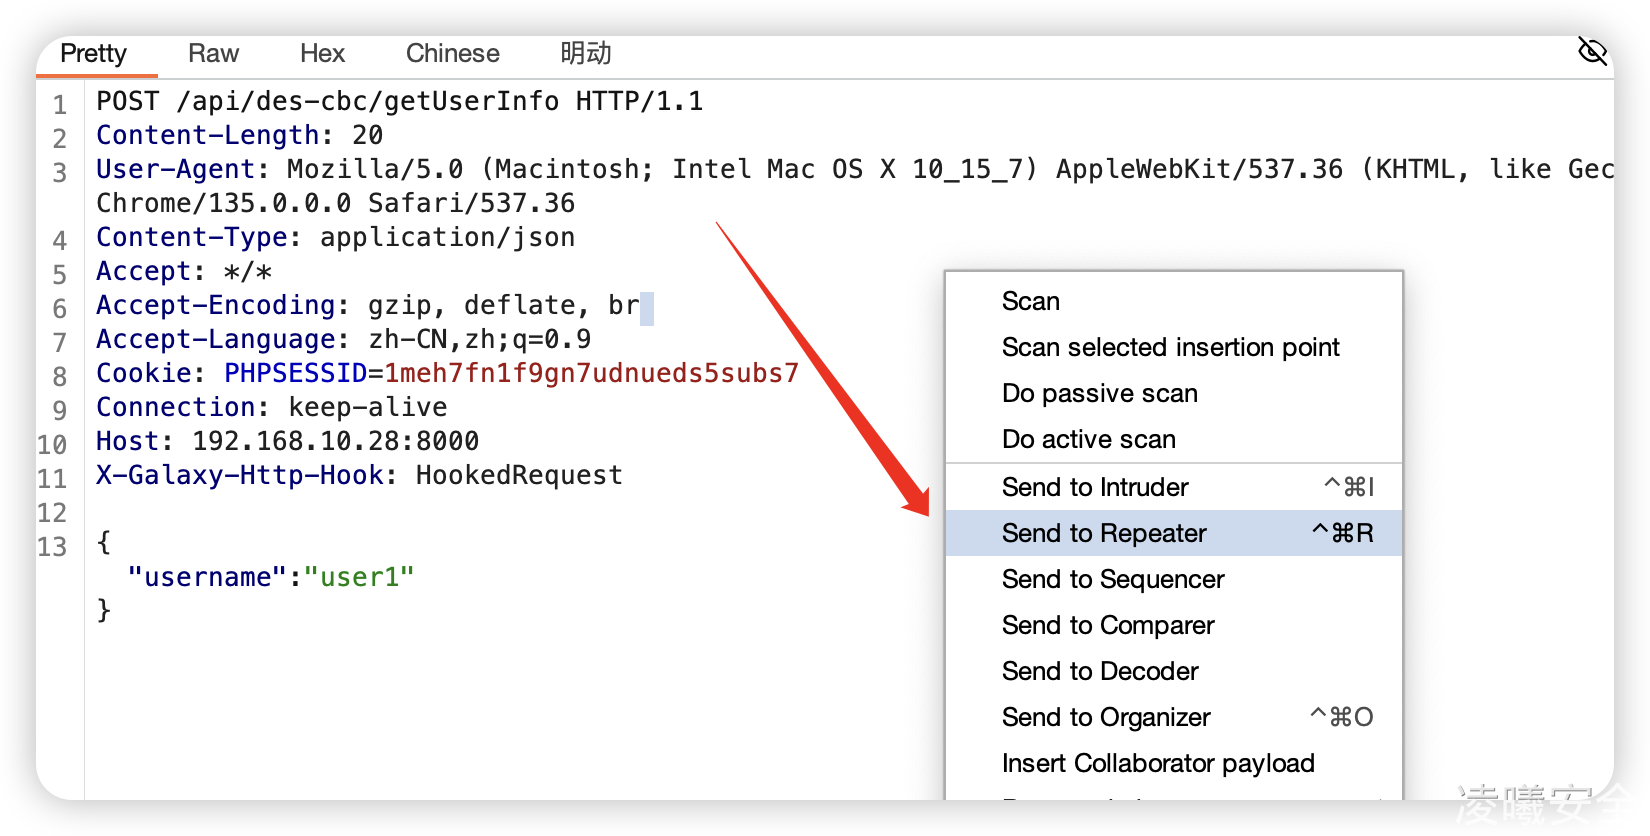The height and width of the screenshot is (836, 1650).
Task: Click the PHPSESSID cookie value text
Action: [x=591, y=374]
